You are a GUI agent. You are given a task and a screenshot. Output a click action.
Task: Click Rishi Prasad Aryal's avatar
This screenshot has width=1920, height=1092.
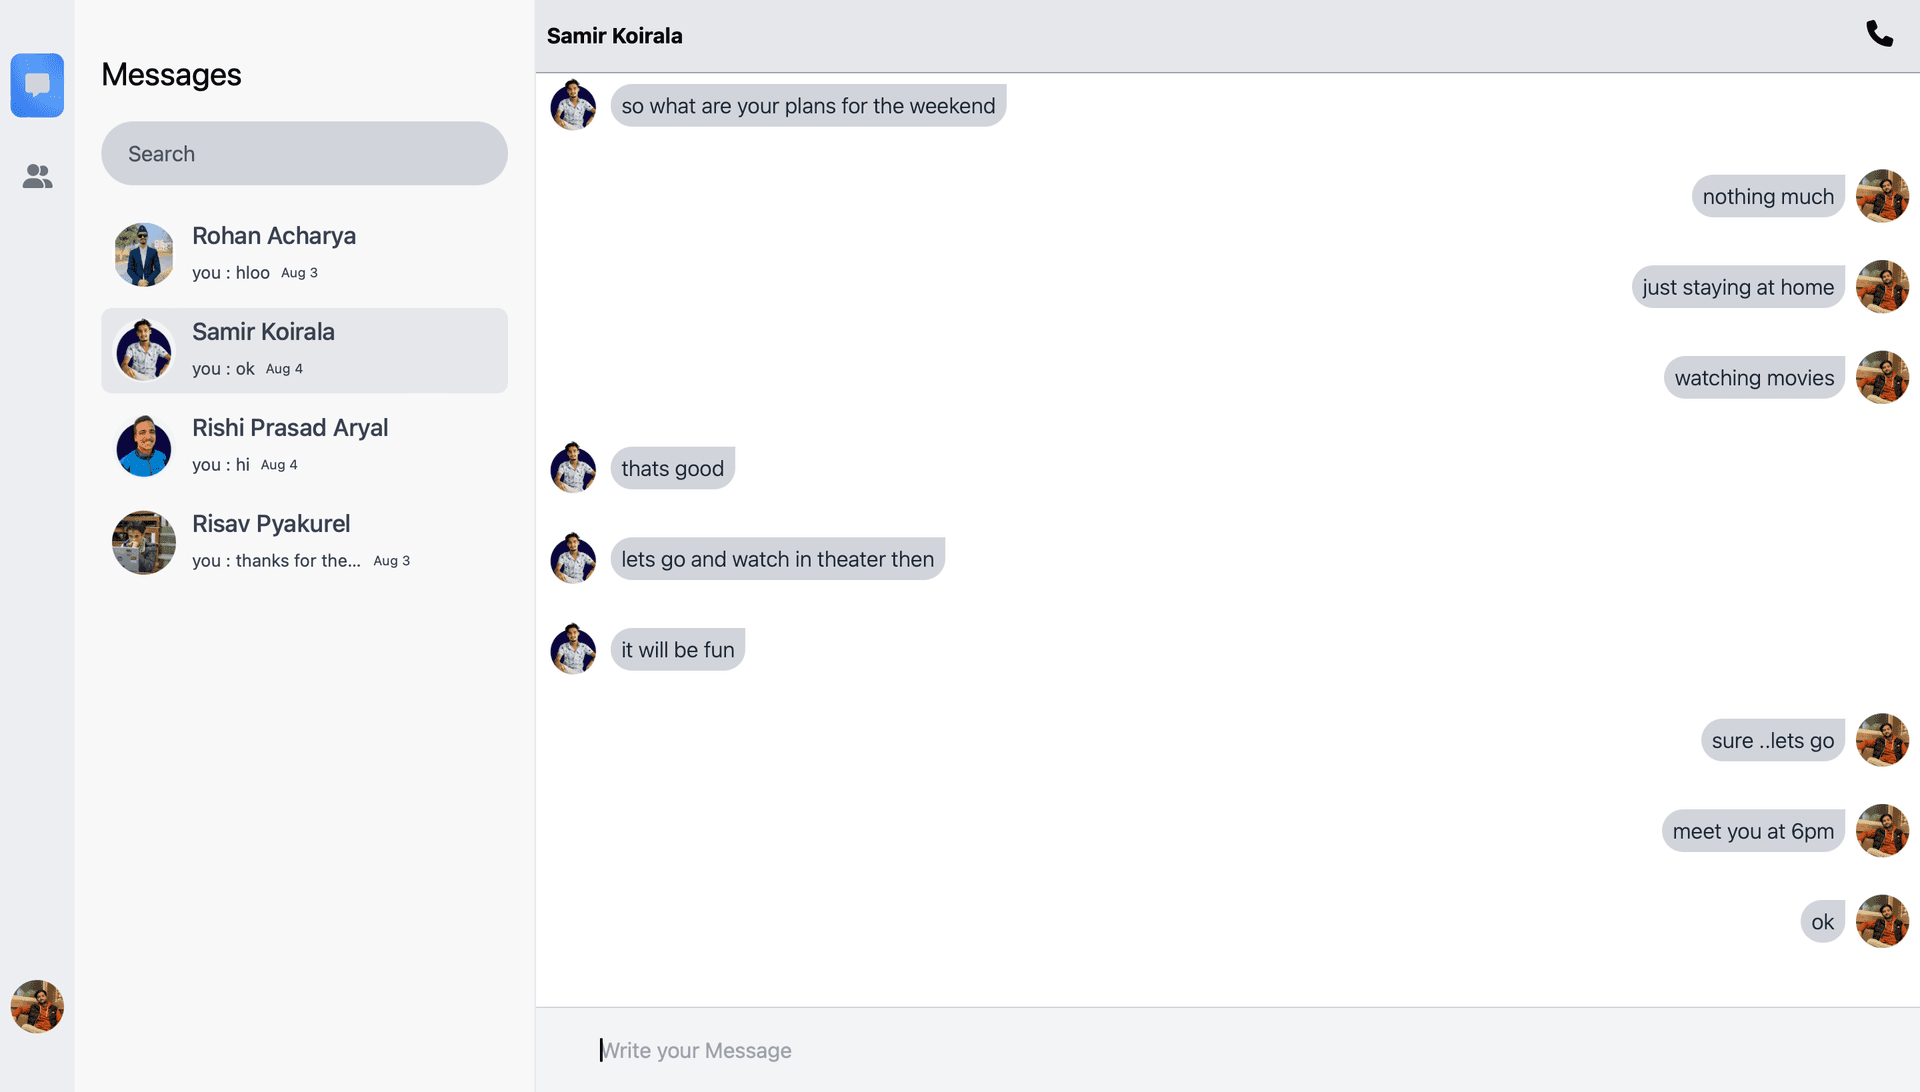click(144, 446)
